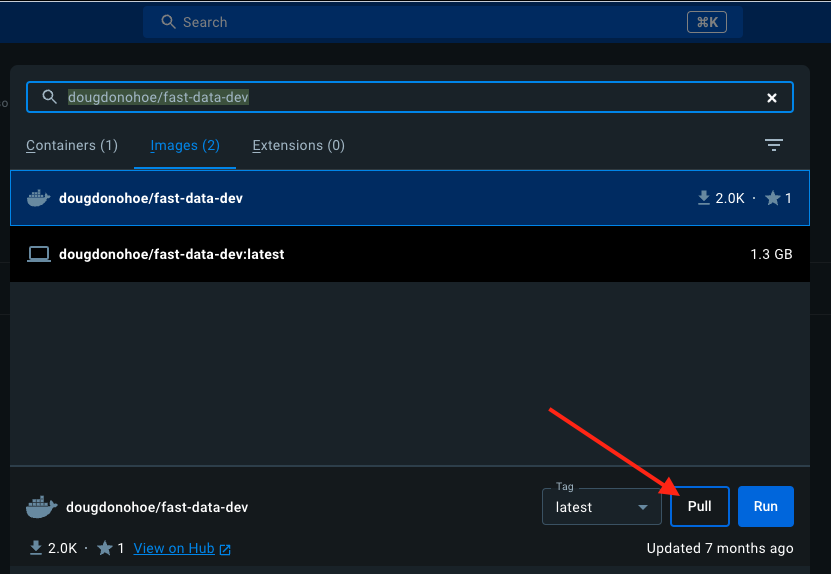Click the magnifier icon in top Search bar
The width and height of the screenshot is (831, 574).
(169, 22)
